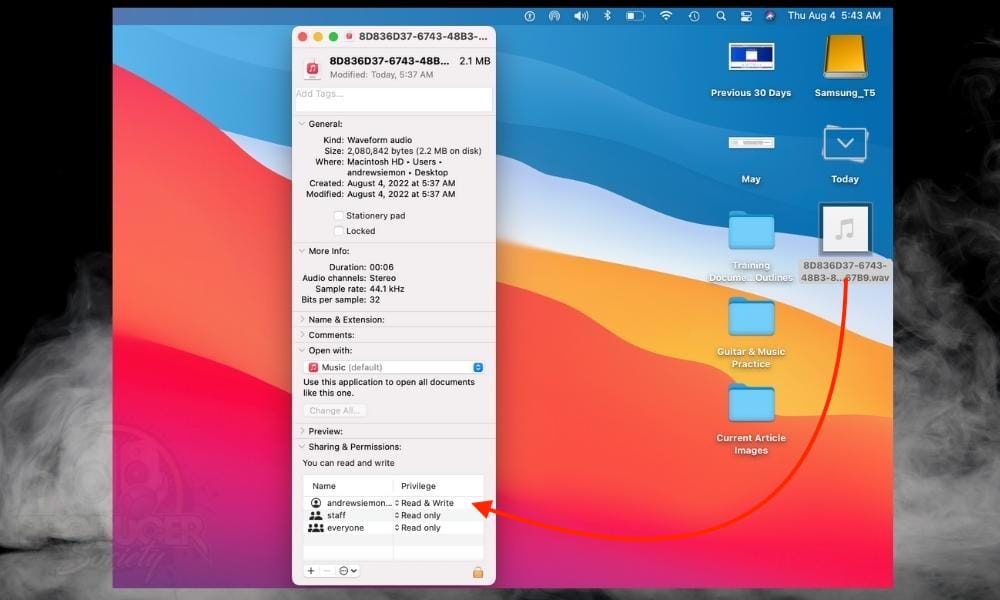Click the Change All button
The width and height of the screenshot is (1000, 600).
(335, 411)
